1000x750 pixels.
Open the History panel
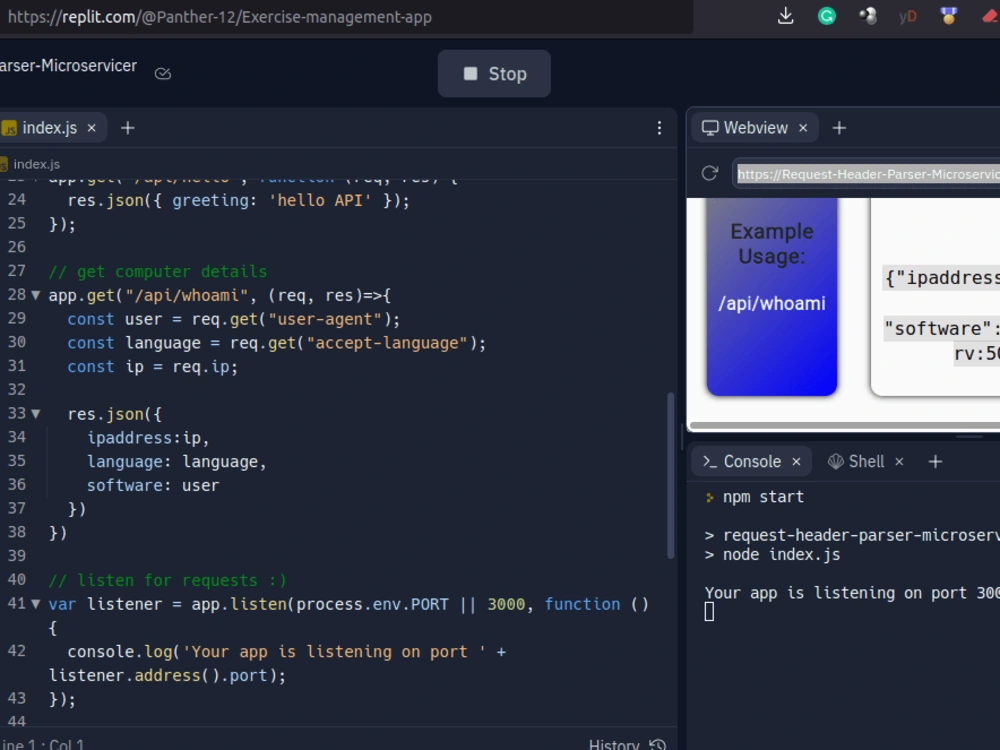pos(627,745)
